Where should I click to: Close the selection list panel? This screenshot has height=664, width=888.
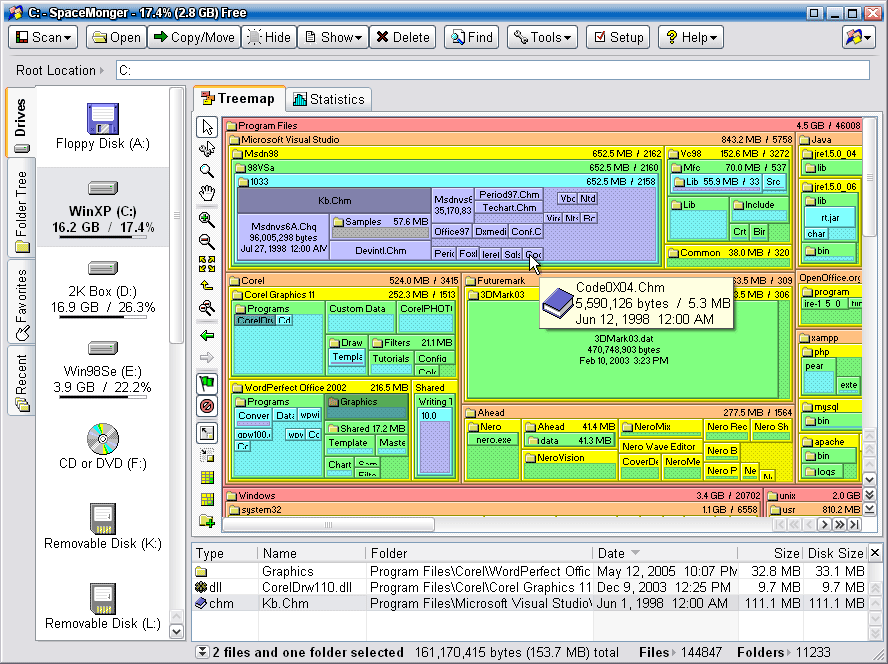click(875, 553)
